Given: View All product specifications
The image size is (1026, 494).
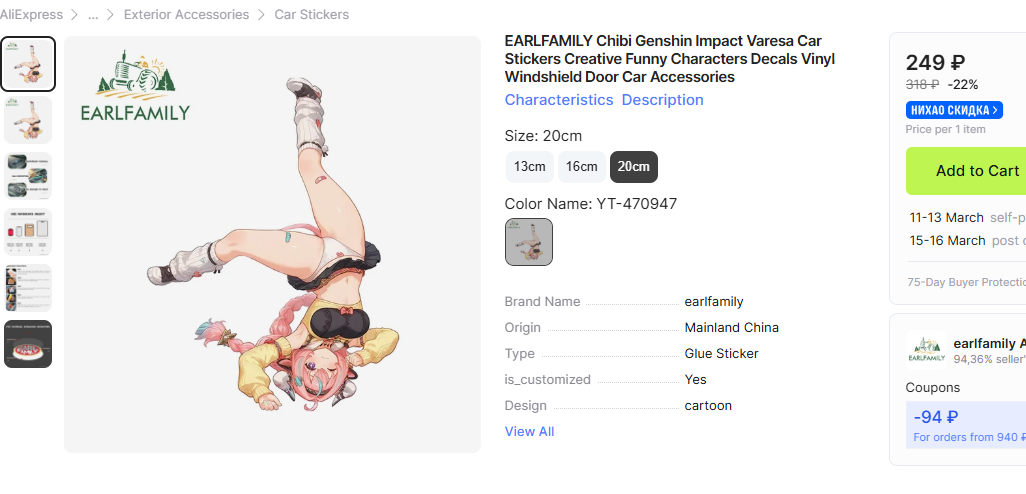Looking at the screenshot, I should 529,431.
